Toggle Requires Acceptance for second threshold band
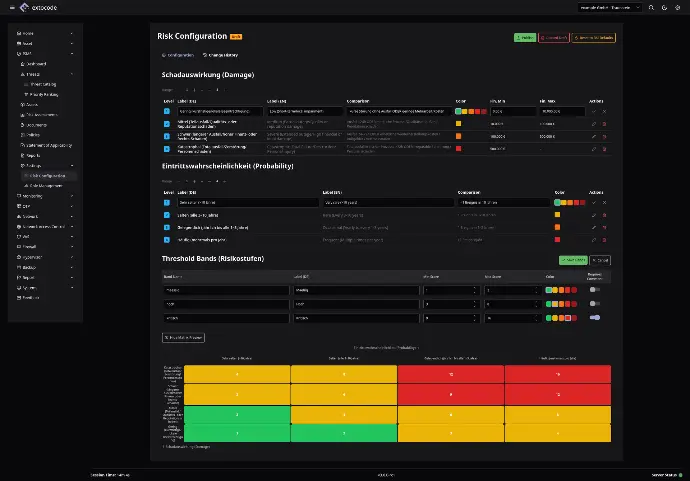Viewport: 690px width, 481px height. 594,304
